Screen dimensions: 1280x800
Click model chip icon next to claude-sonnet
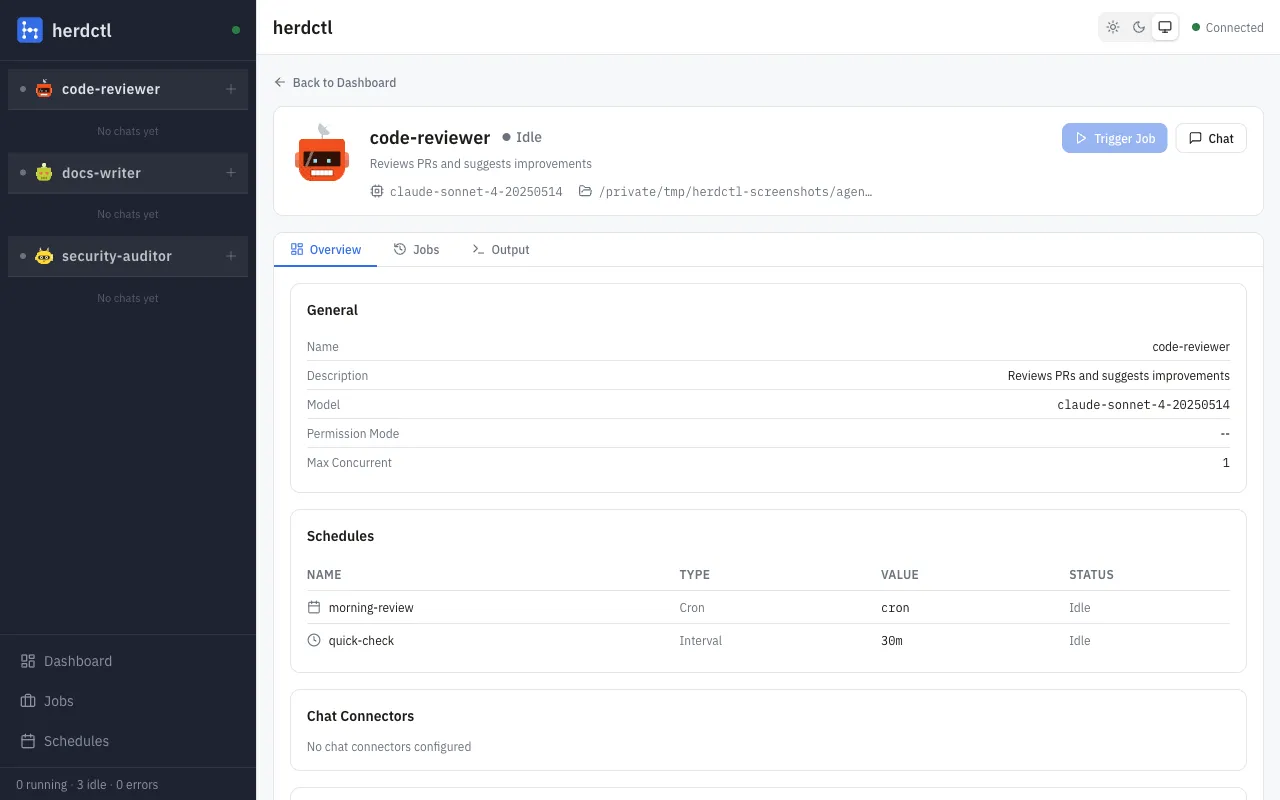point(375,191)
